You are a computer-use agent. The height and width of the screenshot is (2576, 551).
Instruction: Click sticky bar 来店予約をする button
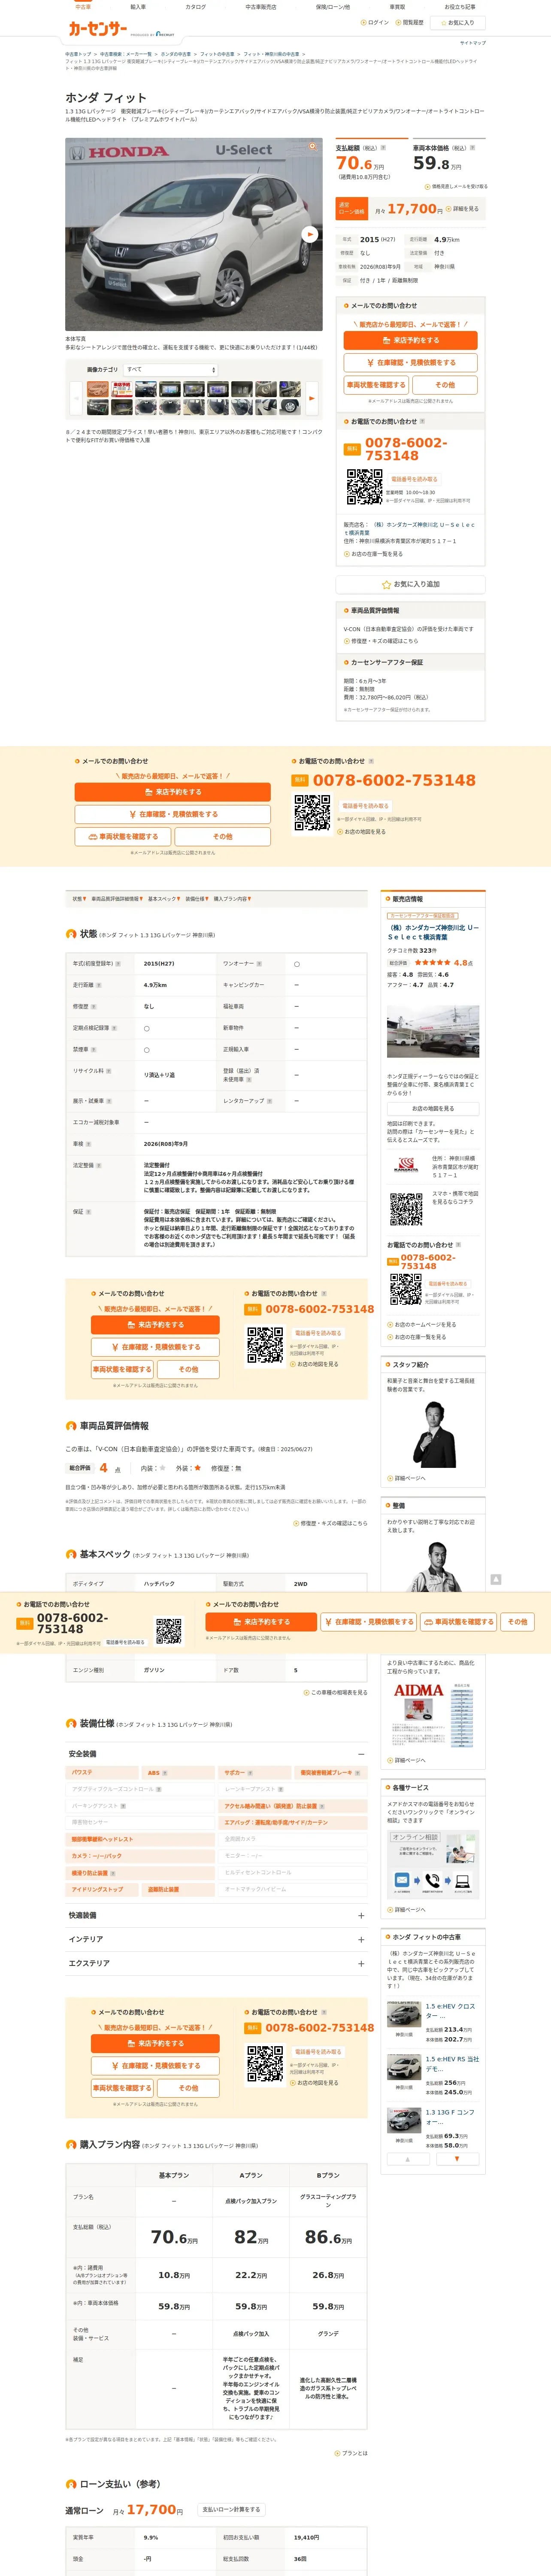260,1622
